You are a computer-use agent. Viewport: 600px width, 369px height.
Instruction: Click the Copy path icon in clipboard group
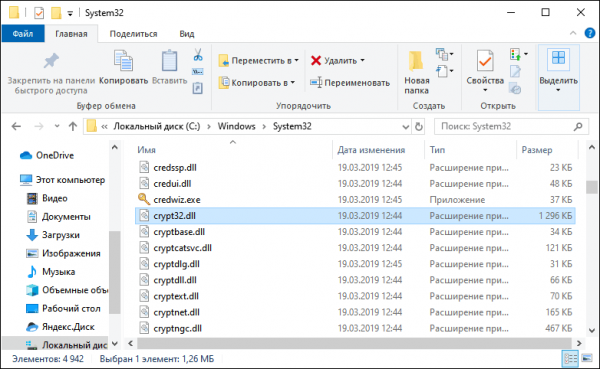point(198,72)
